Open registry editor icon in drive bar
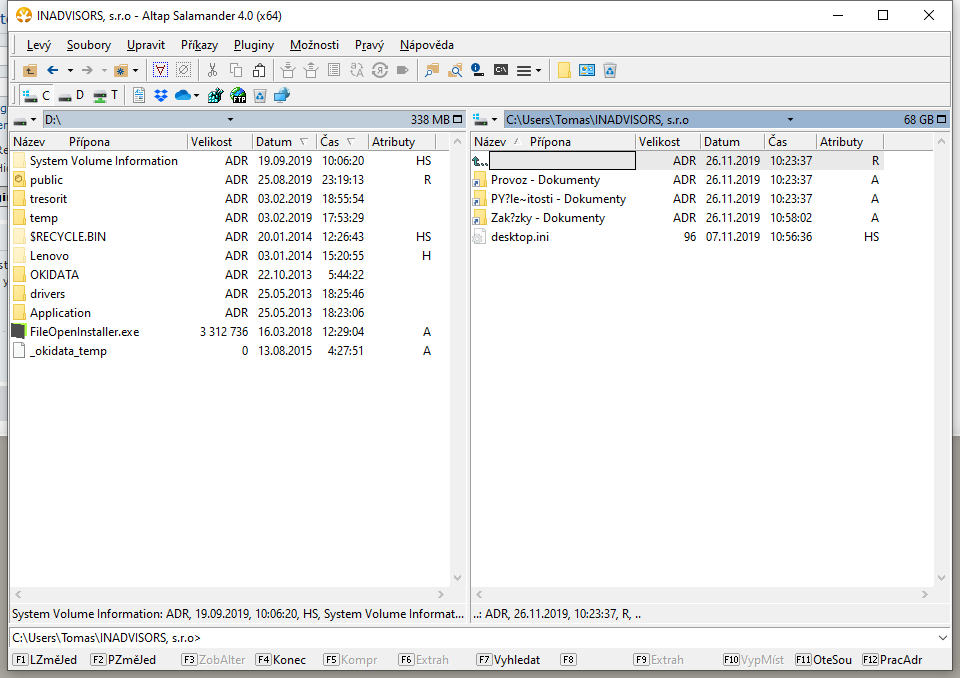960x678 pixels. (216, 96)
